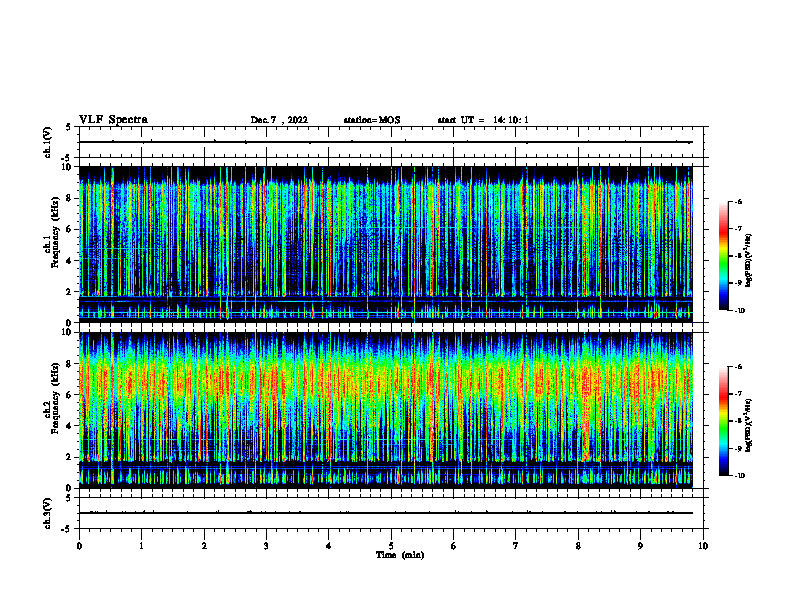792x612 pixels.
Task: Click the '2' frequency tick of ch.2 panel
Action: point(69,457)
